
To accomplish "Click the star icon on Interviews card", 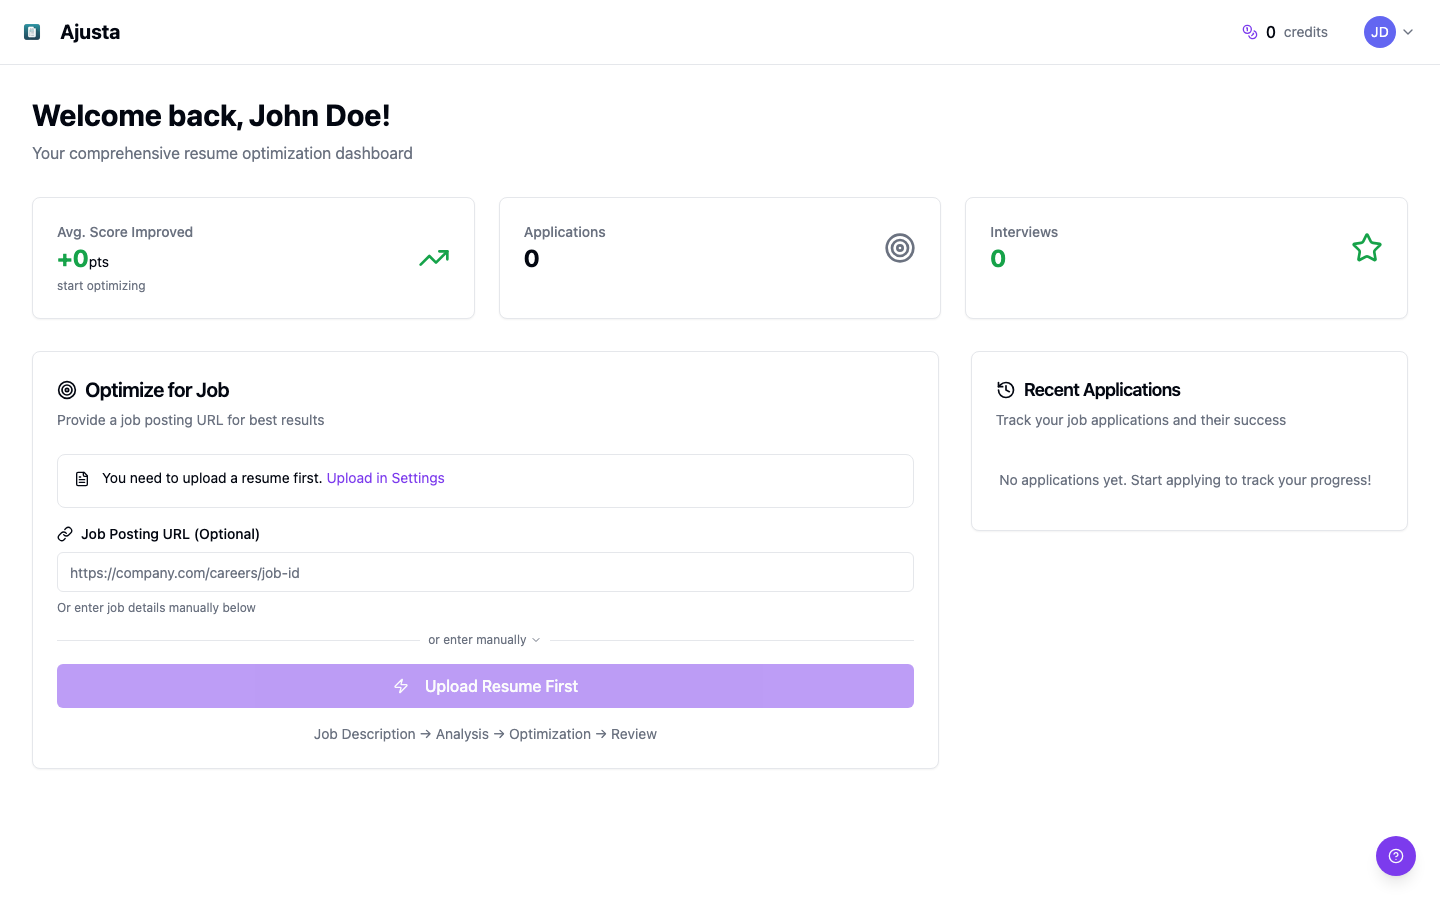I will pos(1366,247).
